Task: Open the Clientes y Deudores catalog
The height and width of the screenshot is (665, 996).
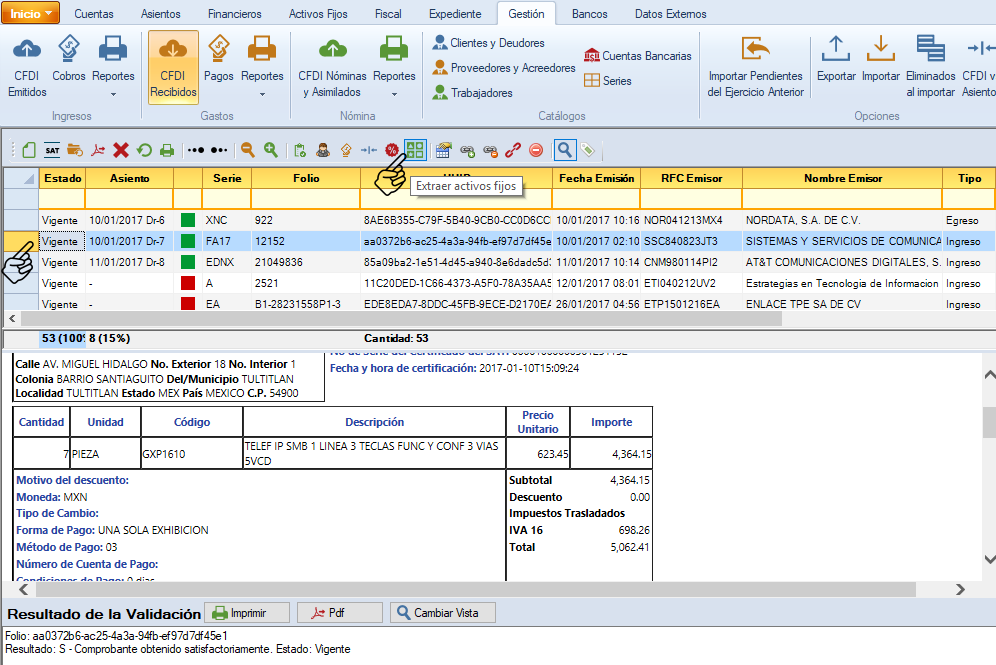Action: click(x=488, y=43)
